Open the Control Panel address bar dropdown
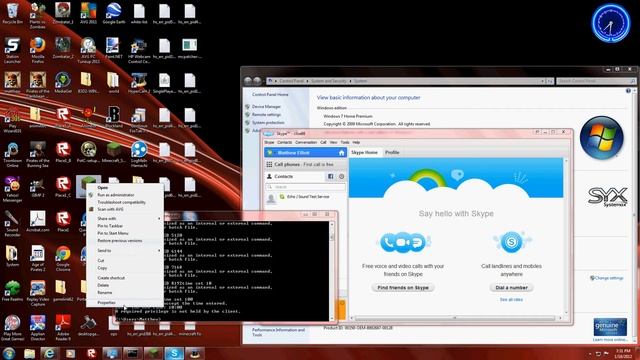The image size is (640, 360). coord(542,81)
